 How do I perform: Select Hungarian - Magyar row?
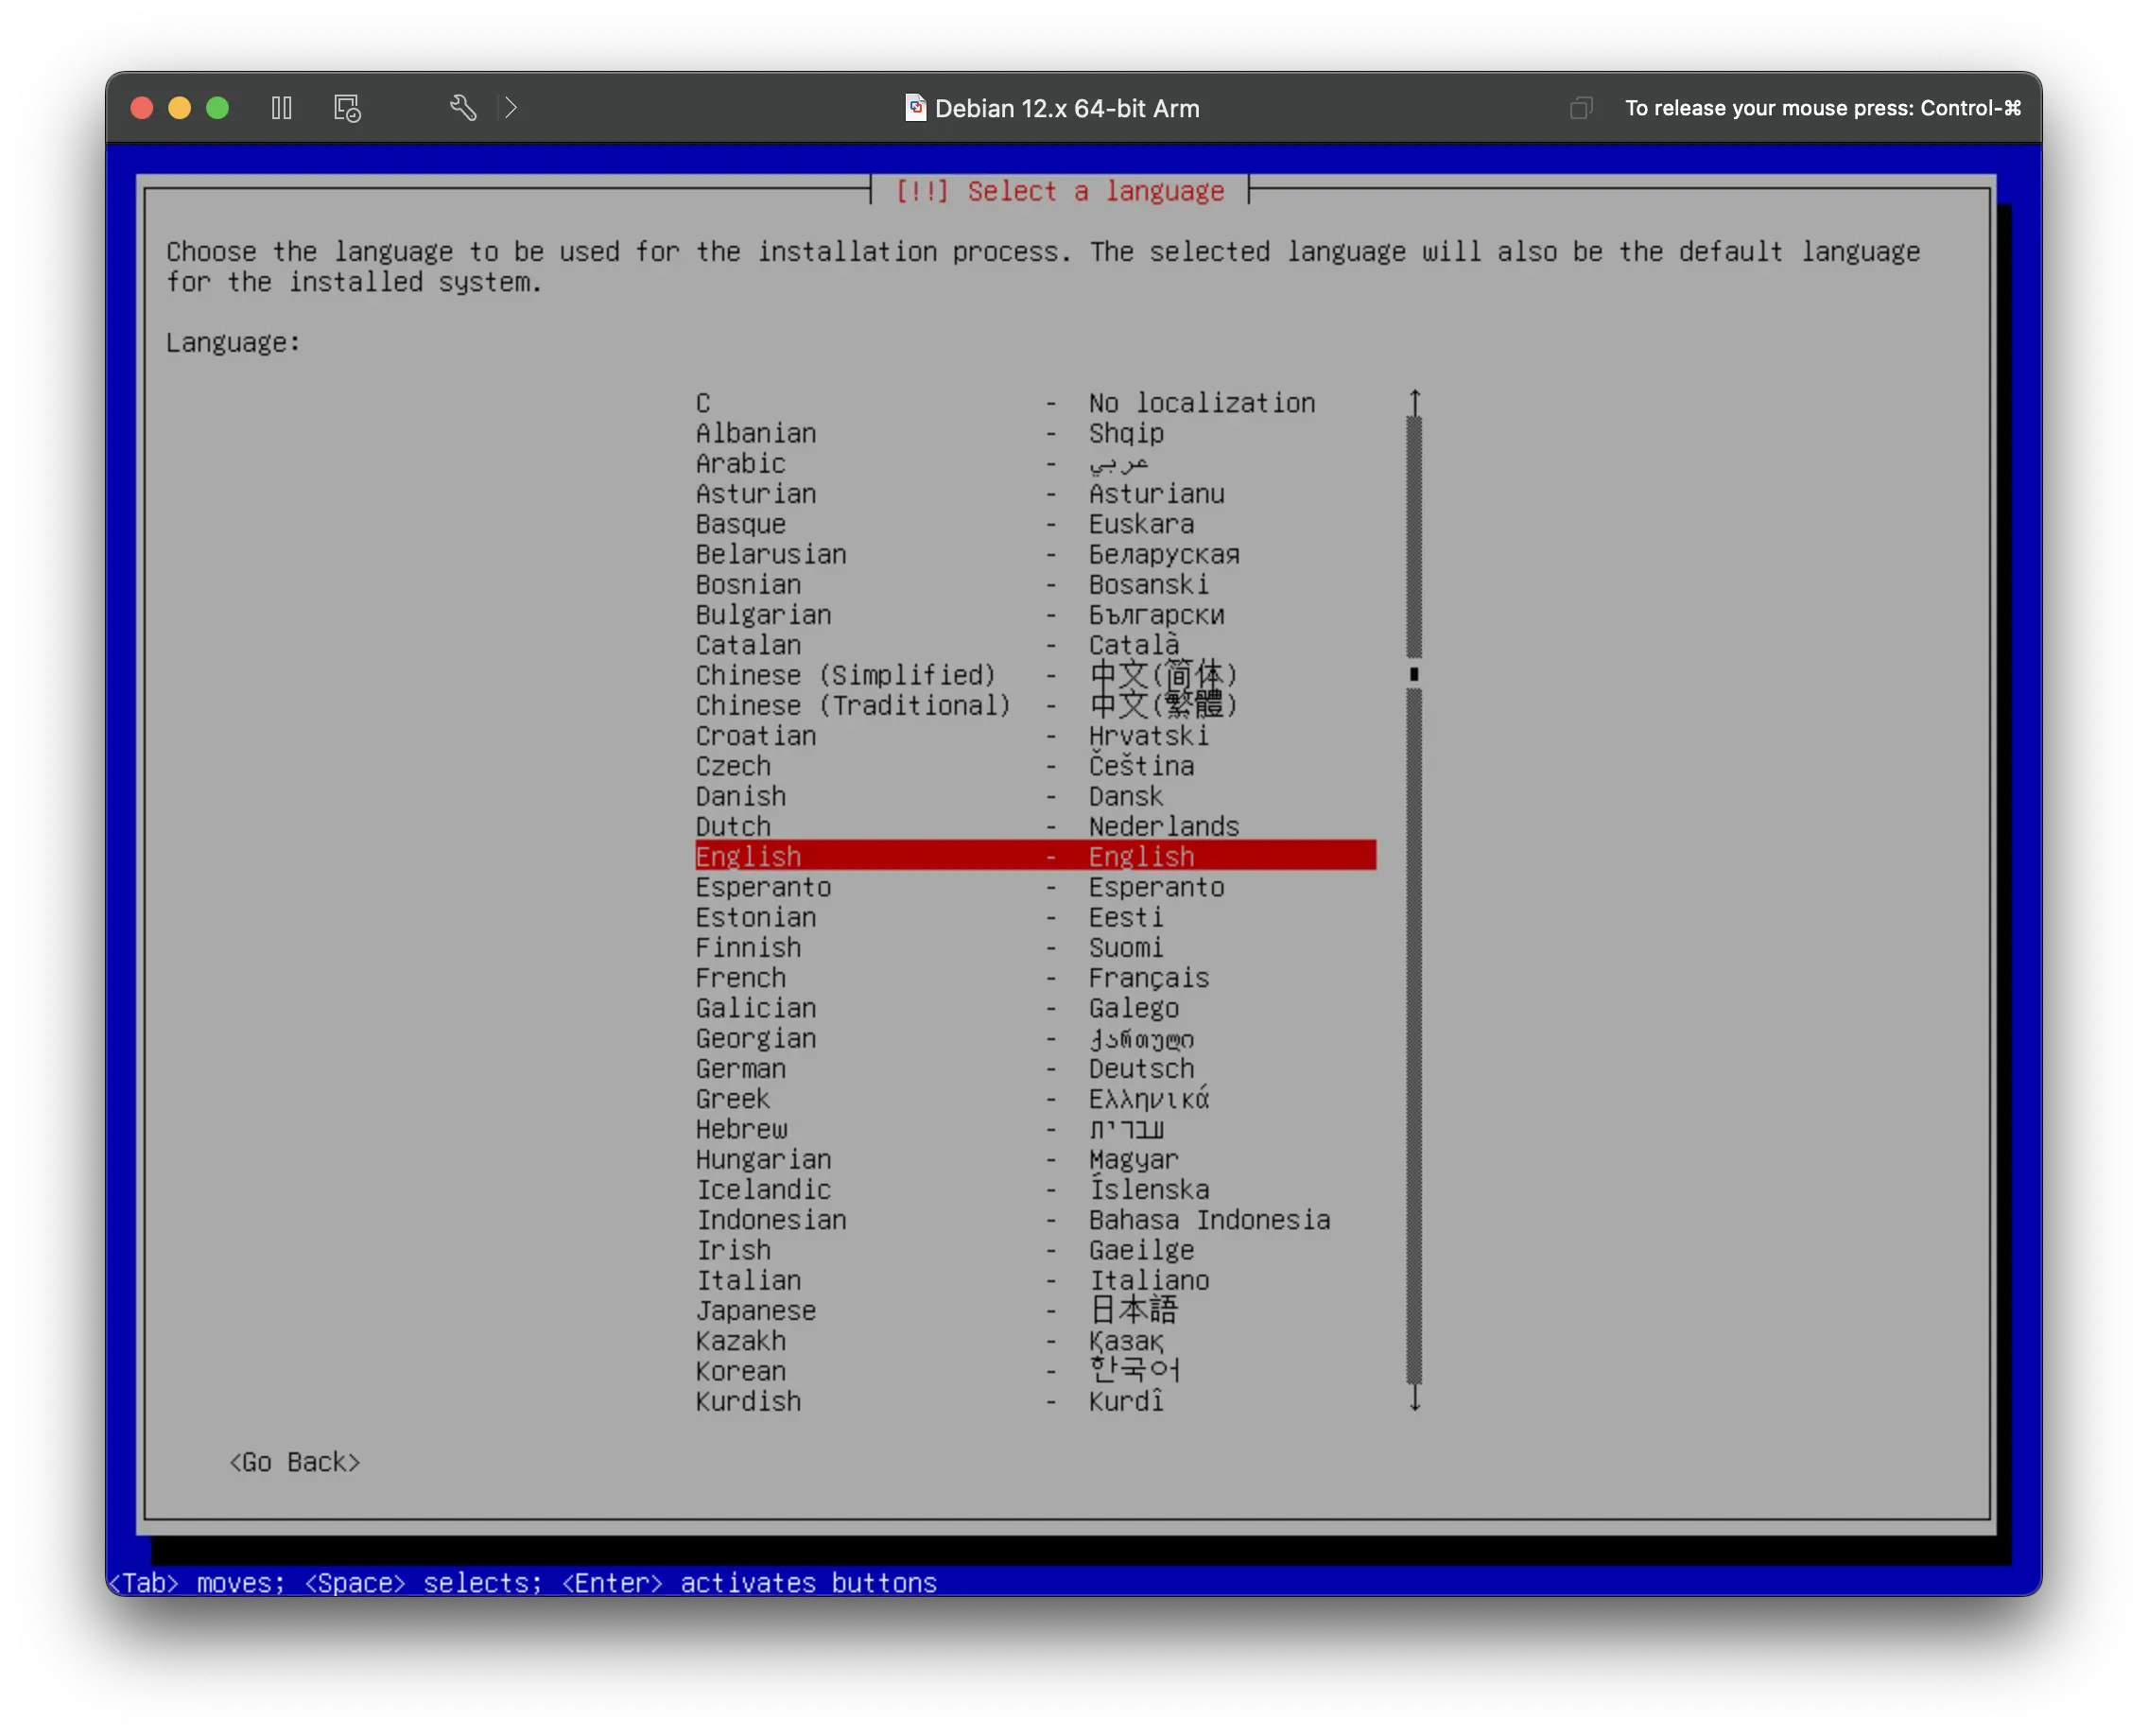pos(1036,1159)
